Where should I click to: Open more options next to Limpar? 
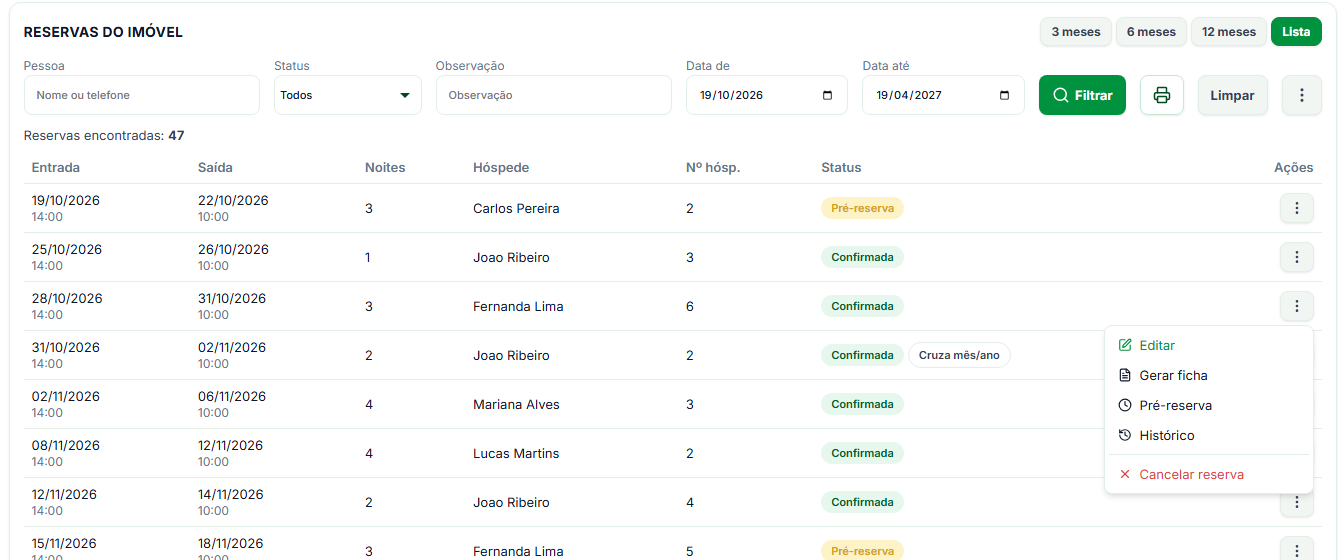(x=1301, y=95)
